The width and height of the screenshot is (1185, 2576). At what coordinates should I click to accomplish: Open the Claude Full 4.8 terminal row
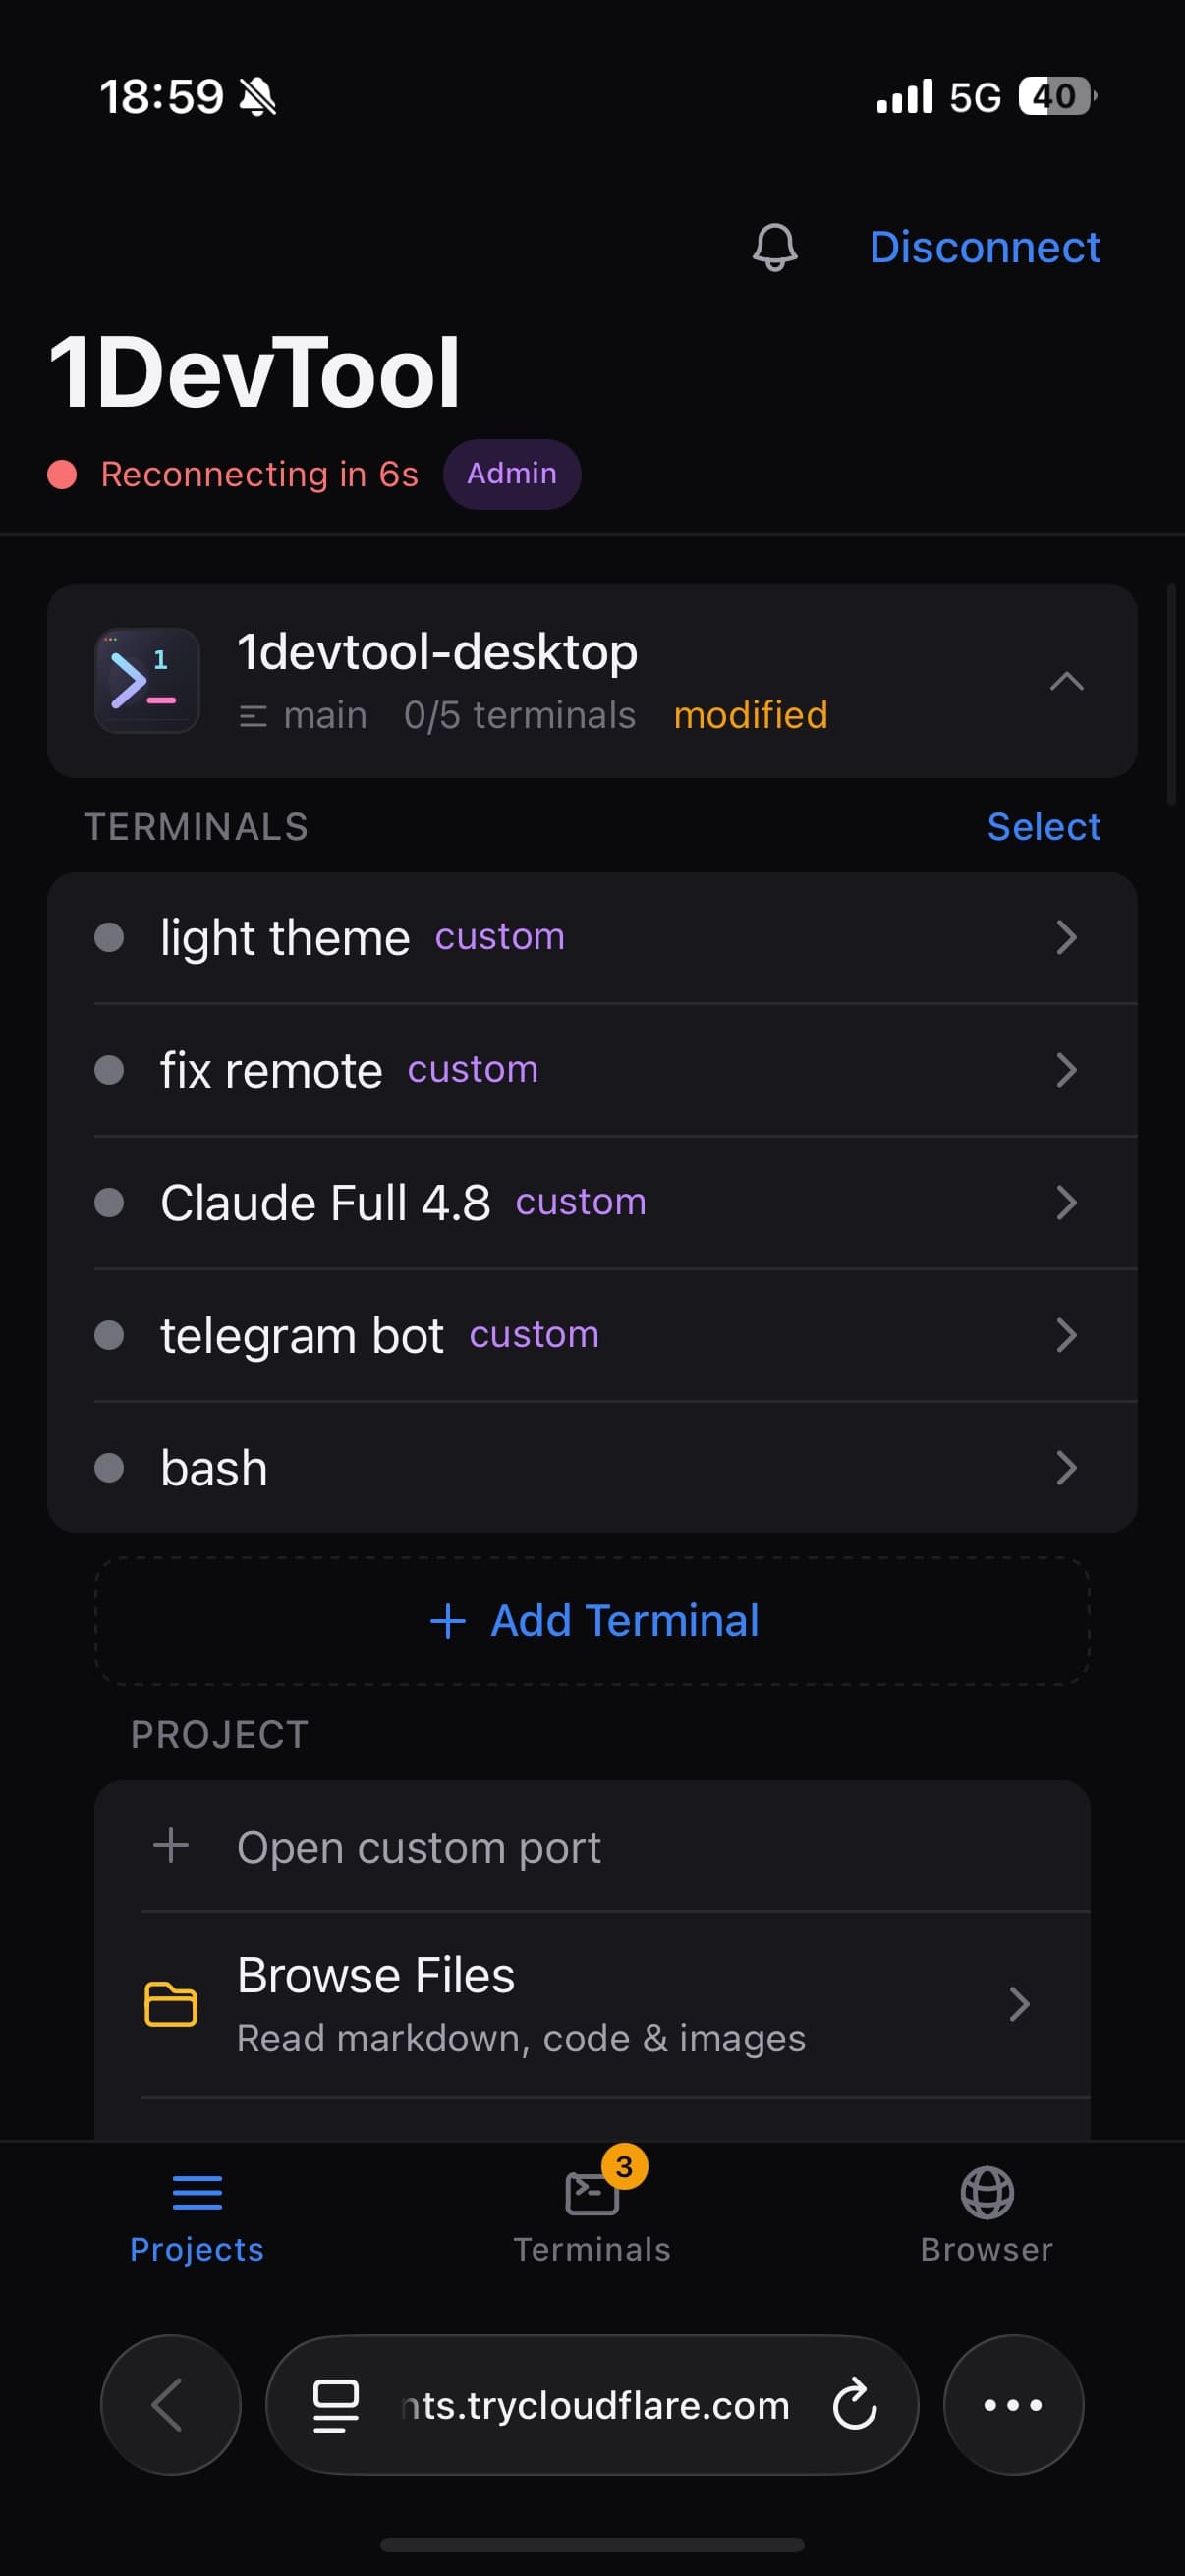592,1202
